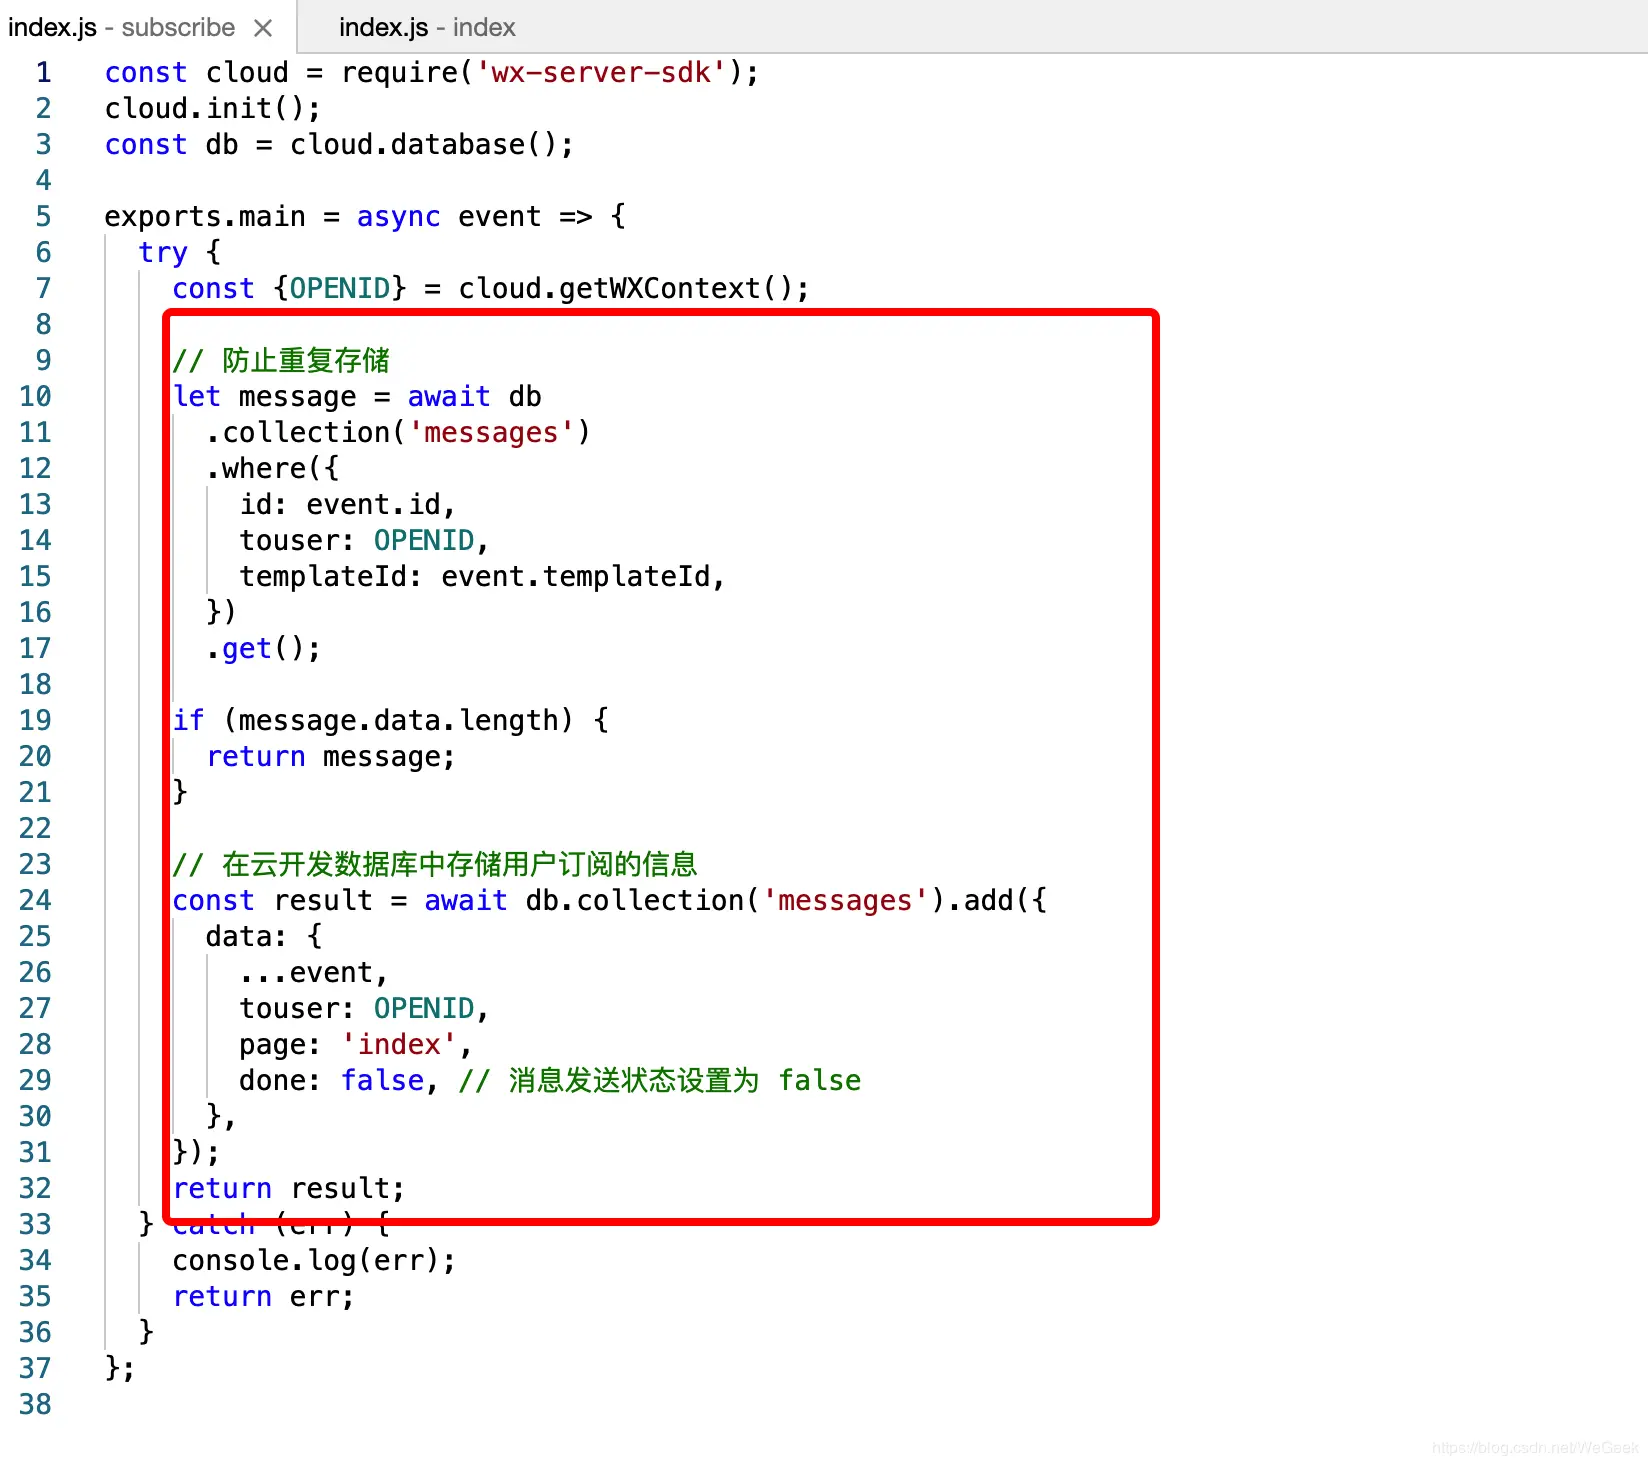The height and width of the screenshot is (1466, 1648).
Task: Click the cloud.init(); statement
Action: coord(213,109)
